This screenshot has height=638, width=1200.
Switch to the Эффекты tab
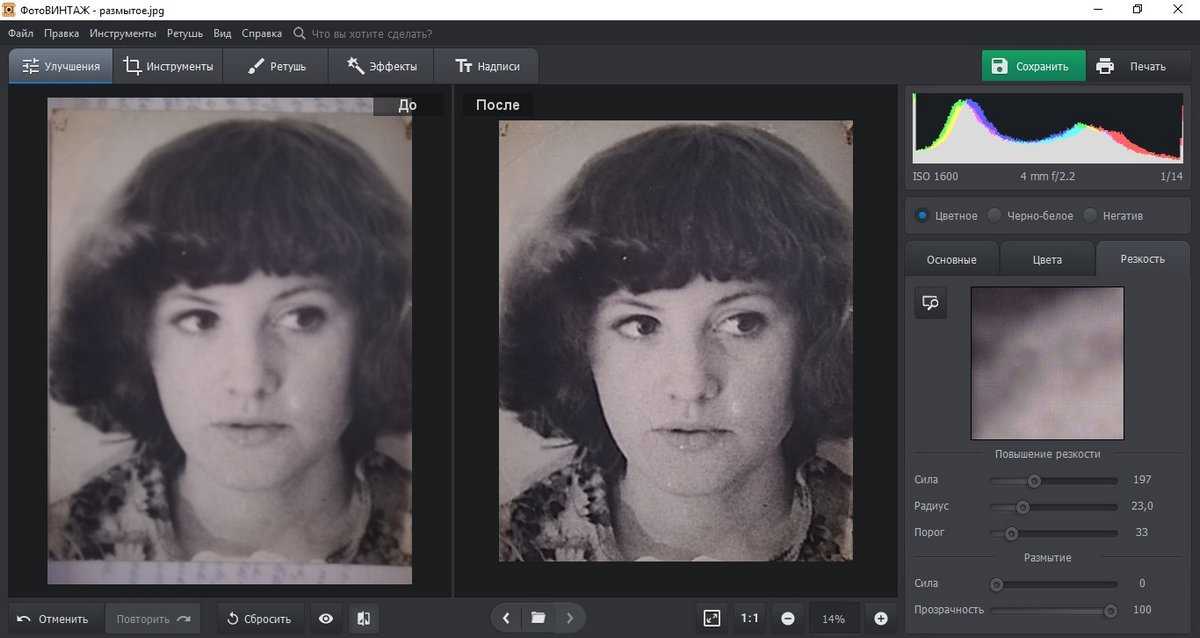[x=382, y=66]
